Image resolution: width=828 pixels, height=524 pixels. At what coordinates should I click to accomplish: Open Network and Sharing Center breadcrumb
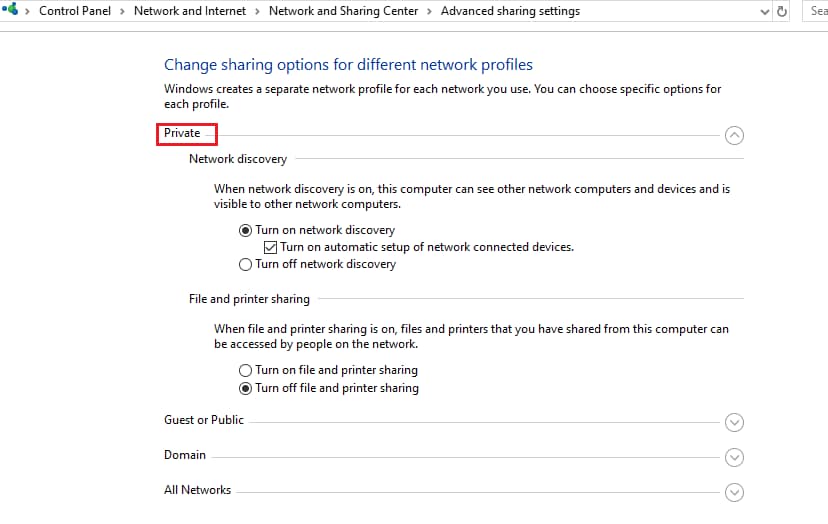345,11
